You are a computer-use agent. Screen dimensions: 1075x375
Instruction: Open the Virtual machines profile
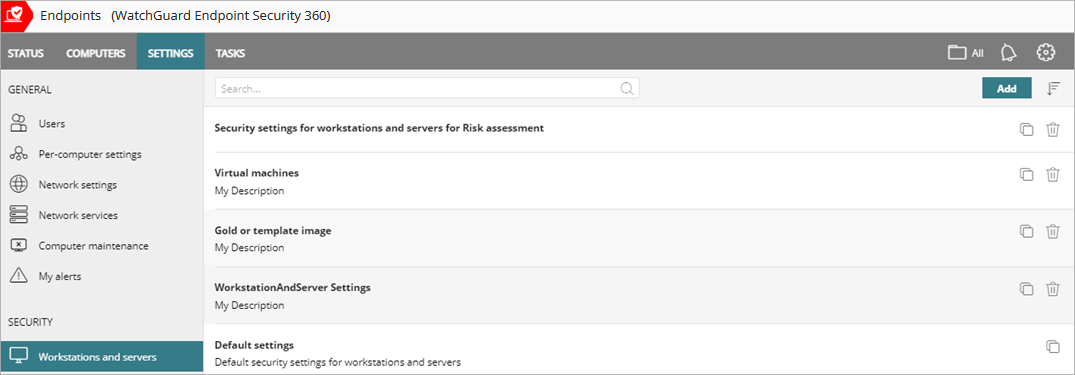[x=256, y=173]
